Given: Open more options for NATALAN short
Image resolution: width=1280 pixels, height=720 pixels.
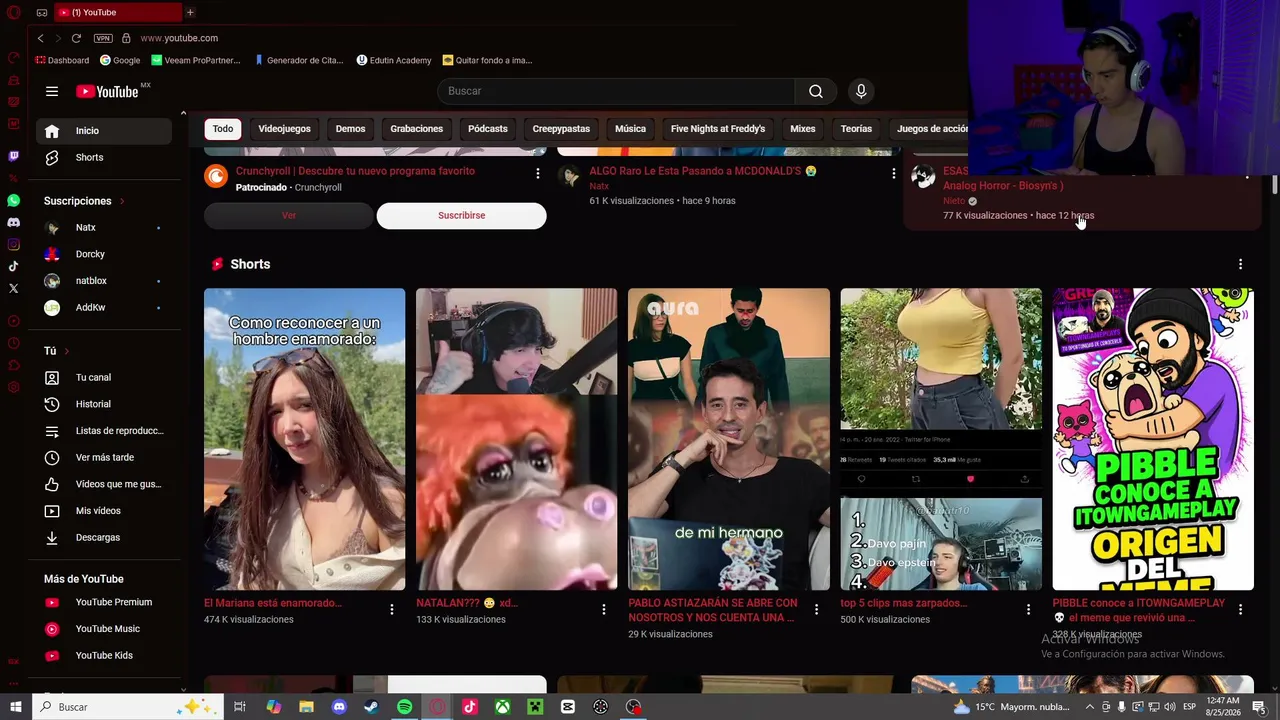Looking at the screenshot, I should pyautogui.click(x=604, y=609).
